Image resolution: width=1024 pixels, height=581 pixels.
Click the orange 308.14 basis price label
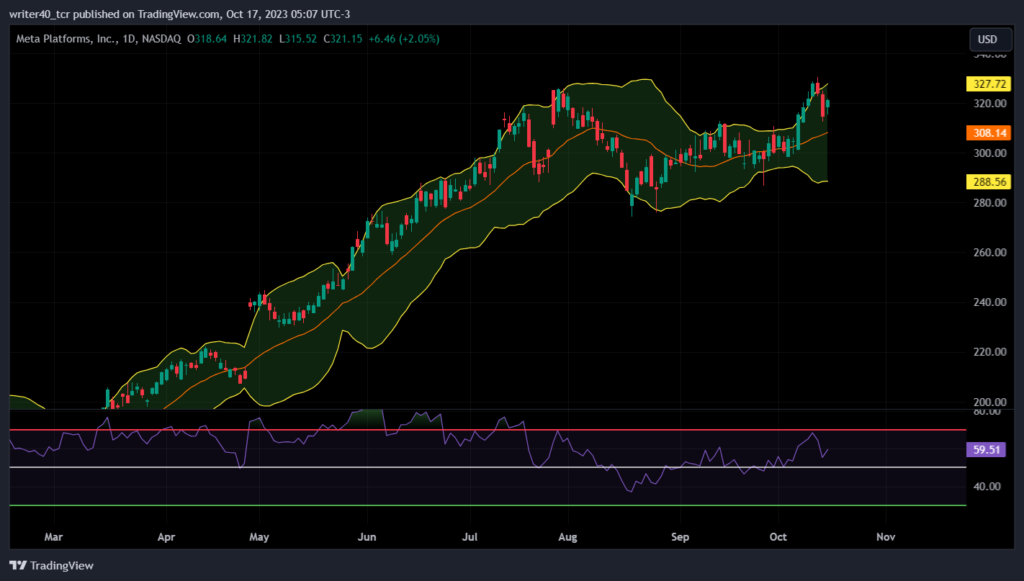pos(989,133)
